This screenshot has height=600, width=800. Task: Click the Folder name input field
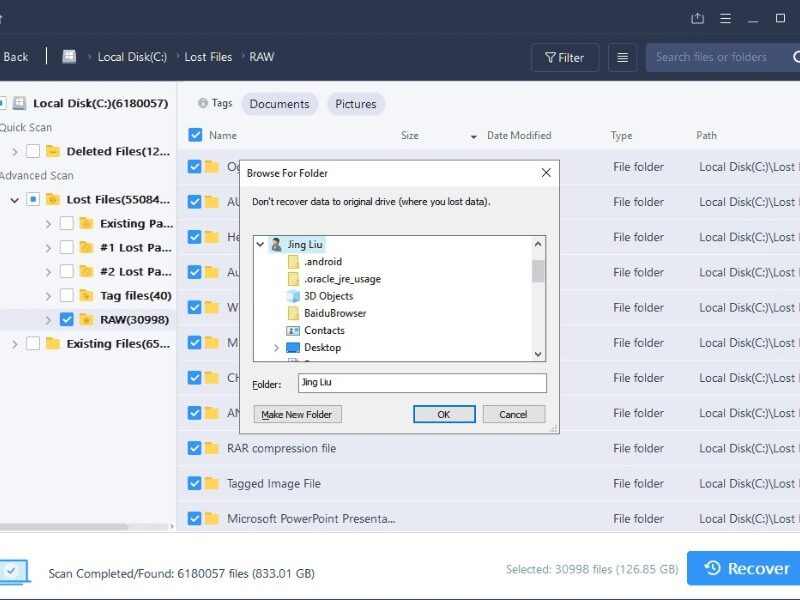point(420,382)
